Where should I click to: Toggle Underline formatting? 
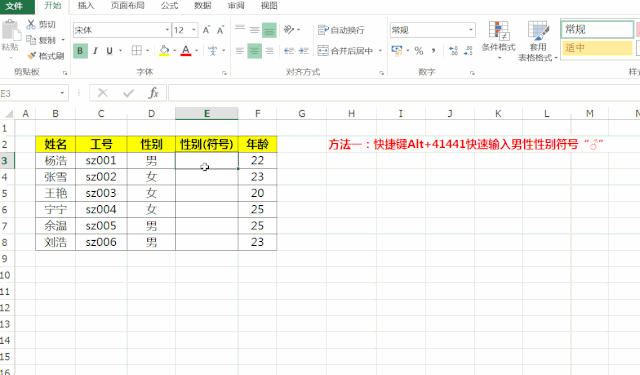(109, 51)
